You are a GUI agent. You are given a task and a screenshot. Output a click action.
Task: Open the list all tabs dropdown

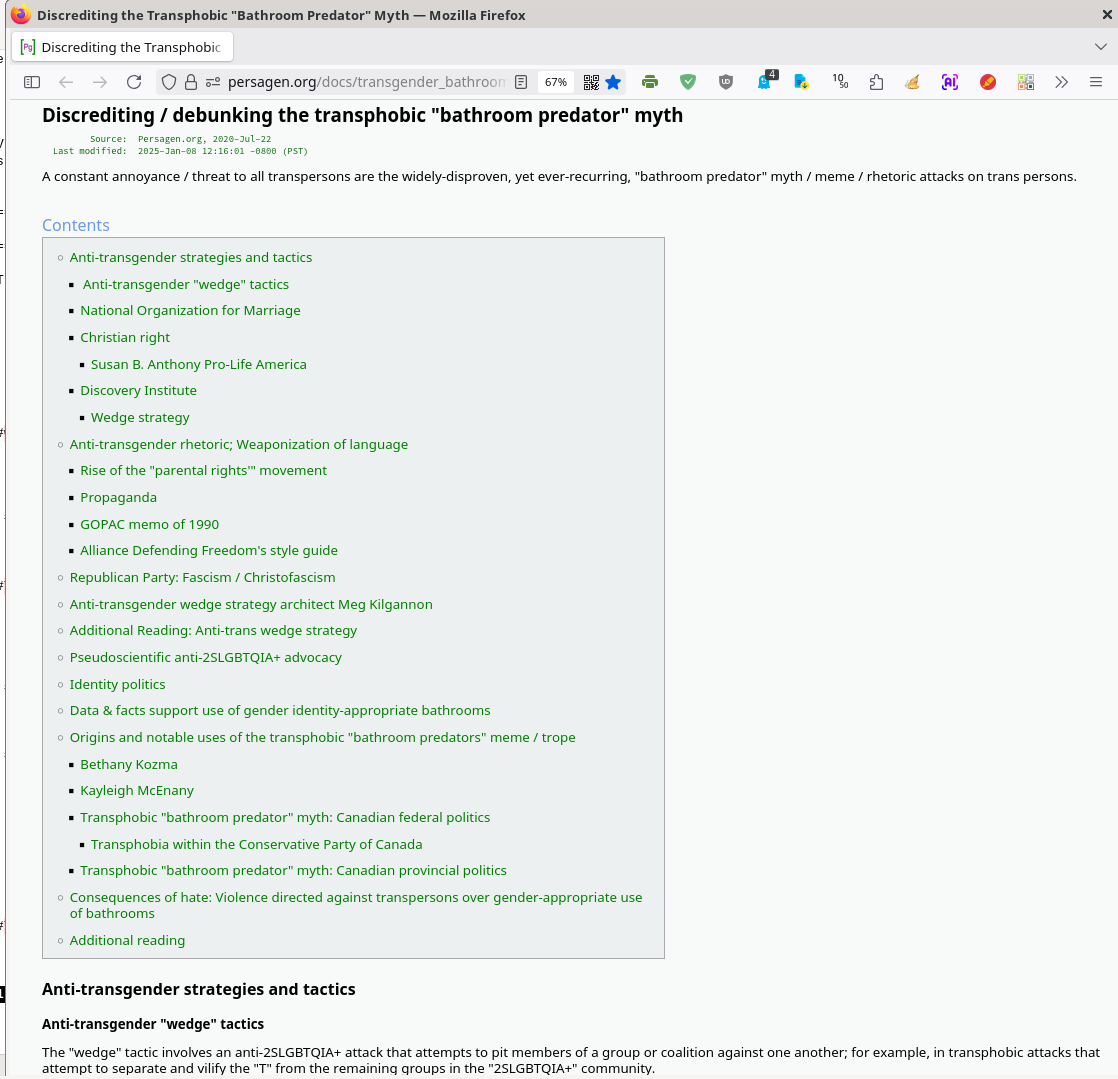pyautogui.click(x=1101, y=47)
